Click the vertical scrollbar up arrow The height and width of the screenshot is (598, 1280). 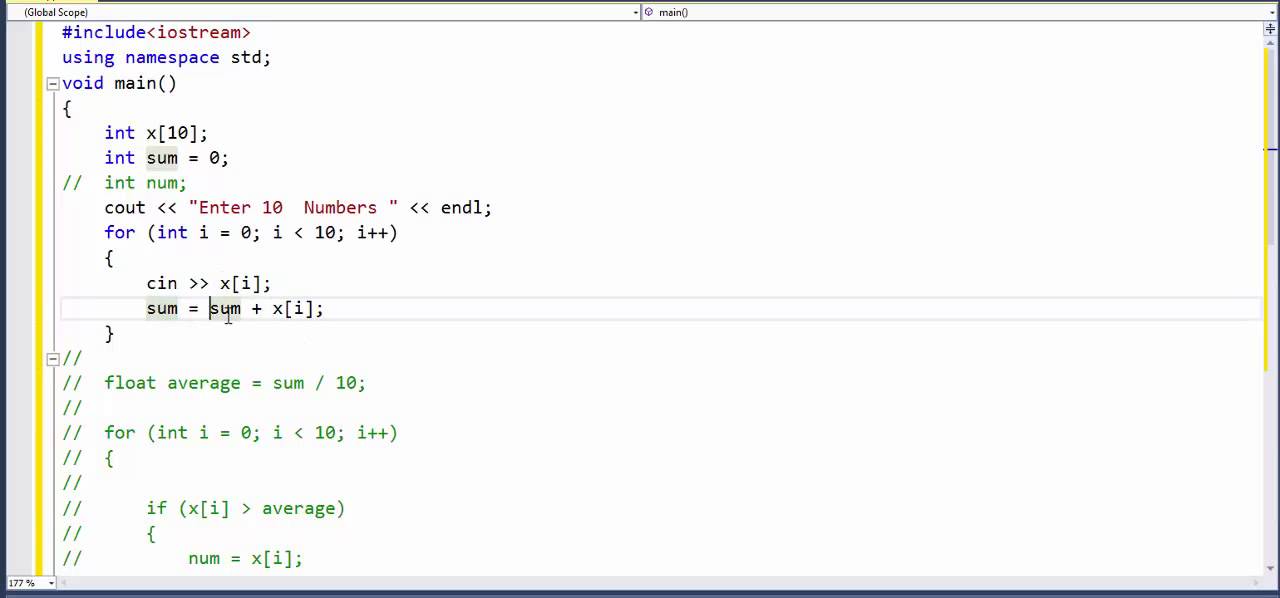(x=1270, y=45)
